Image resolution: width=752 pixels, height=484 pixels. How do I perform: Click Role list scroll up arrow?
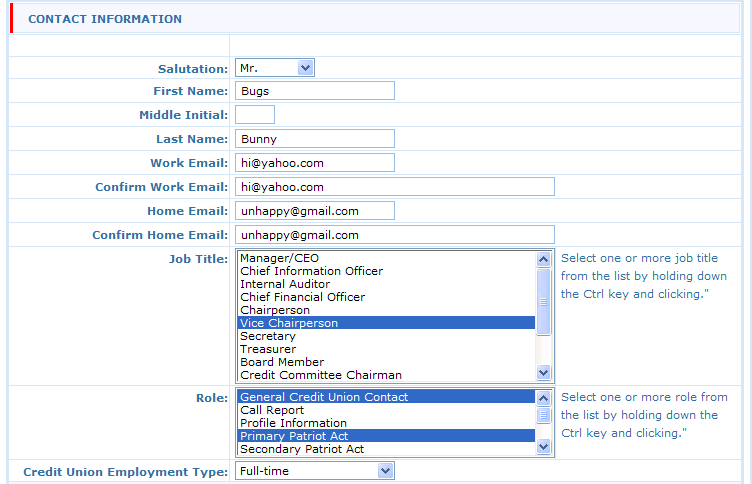tap(543, 398)
